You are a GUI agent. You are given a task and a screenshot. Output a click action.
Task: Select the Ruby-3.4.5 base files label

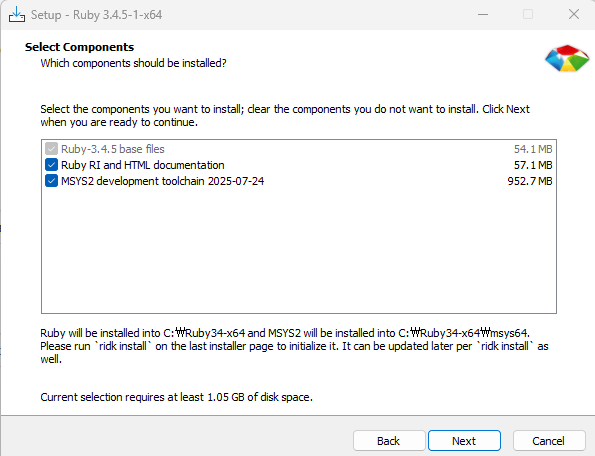(113, 149)
